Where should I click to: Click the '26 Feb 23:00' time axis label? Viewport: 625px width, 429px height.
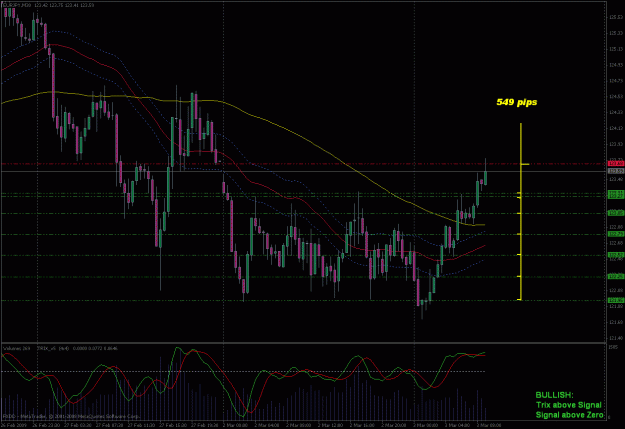point(46,425)
